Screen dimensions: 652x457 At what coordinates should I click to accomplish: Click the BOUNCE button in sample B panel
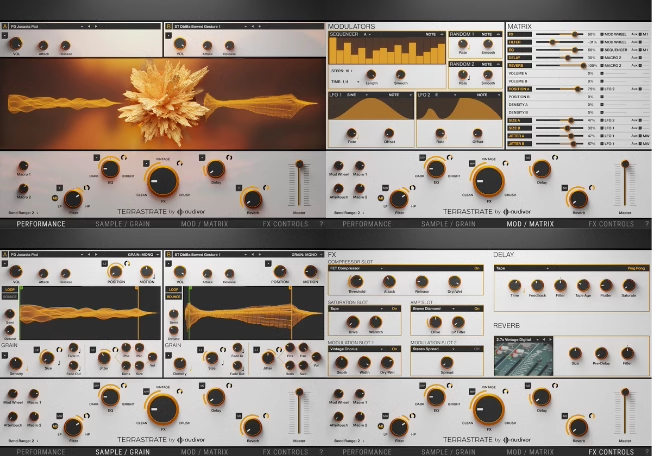174,296
